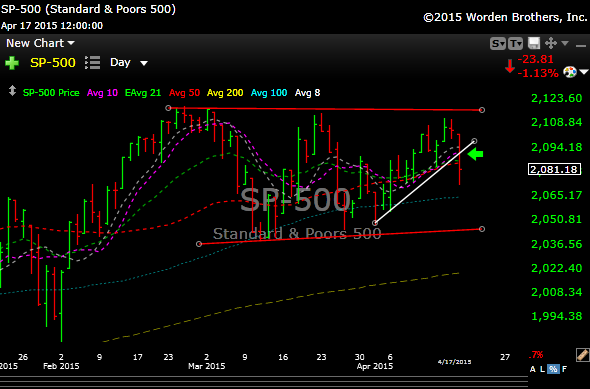This screenshot has height=389, width=590.
Task: Open the New Chart dropdown menu
Action: pos(40,43)
